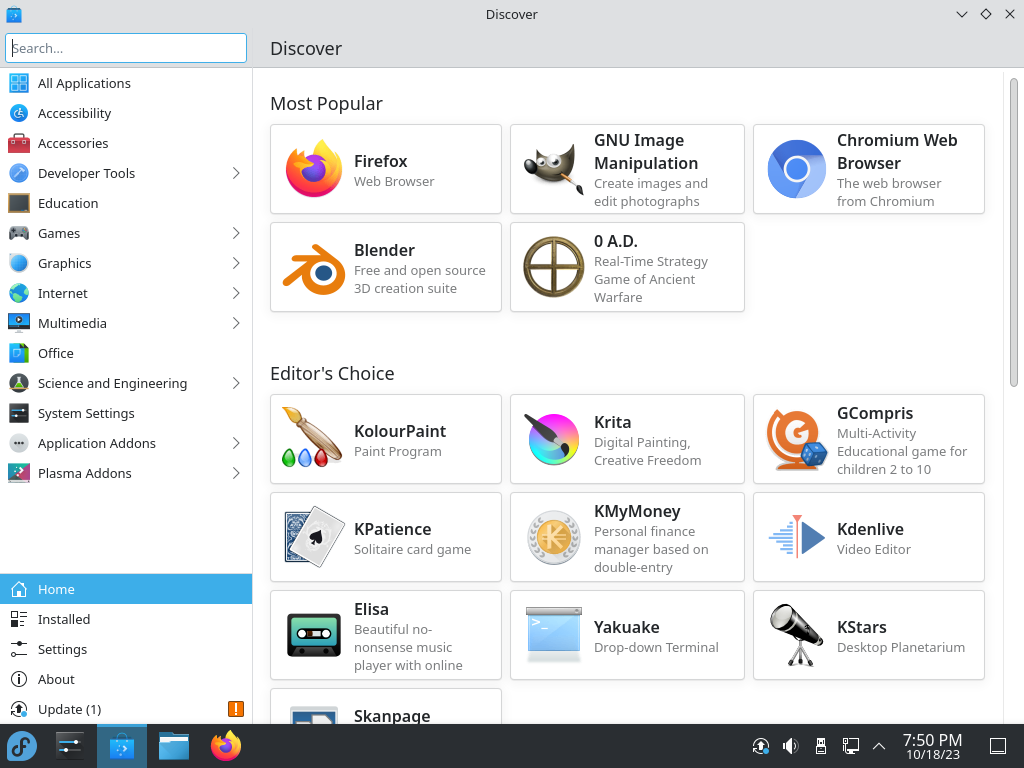Open the Firefox app card icon
Screen dimensions: 1024x768
tap(313, 169)
